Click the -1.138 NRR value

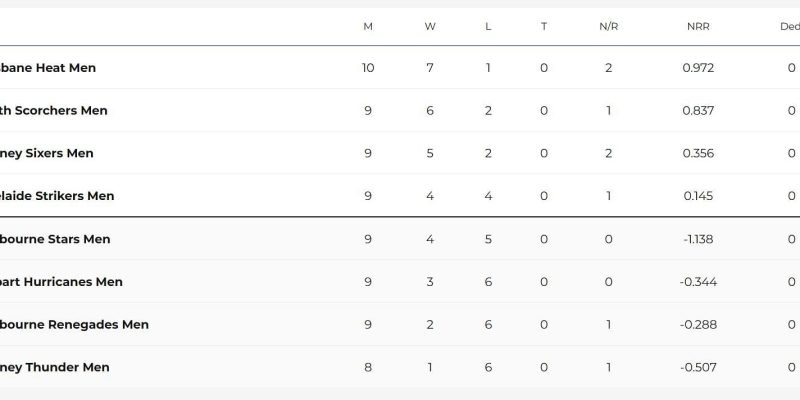tap(698, 240)
